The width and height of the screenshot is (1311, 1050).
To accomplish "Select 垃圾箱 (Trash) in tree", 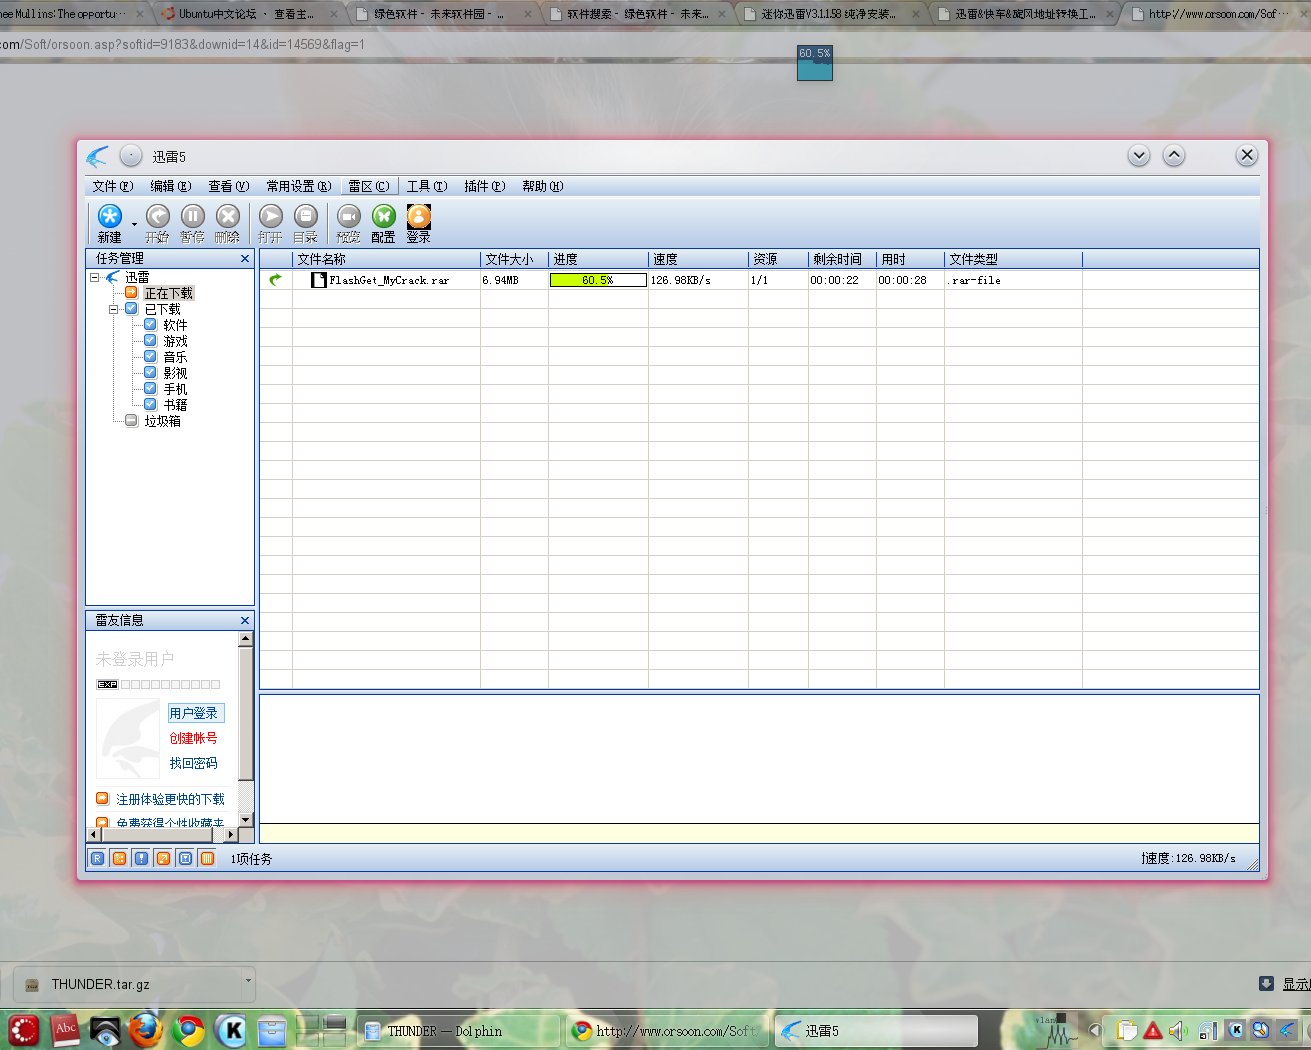I will tap(162, 421).
